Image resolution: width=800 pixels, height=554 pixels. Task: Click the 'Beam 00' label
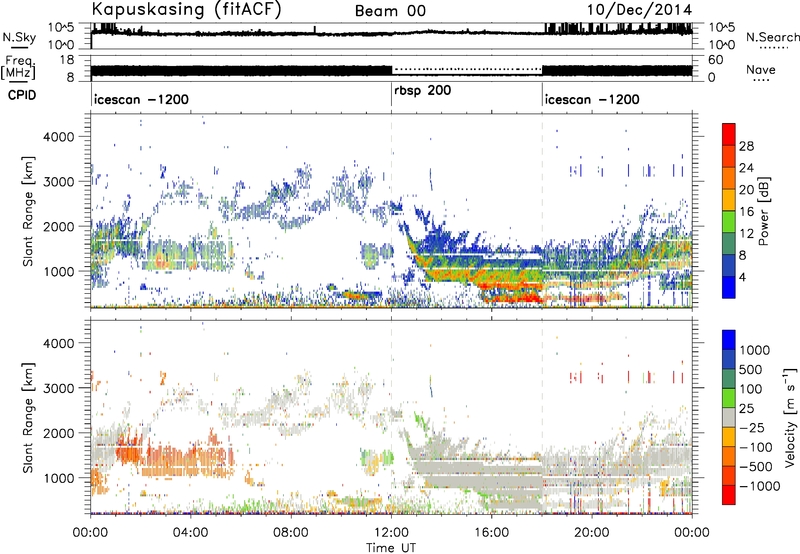pyautogui.click(x=390, y=11)
